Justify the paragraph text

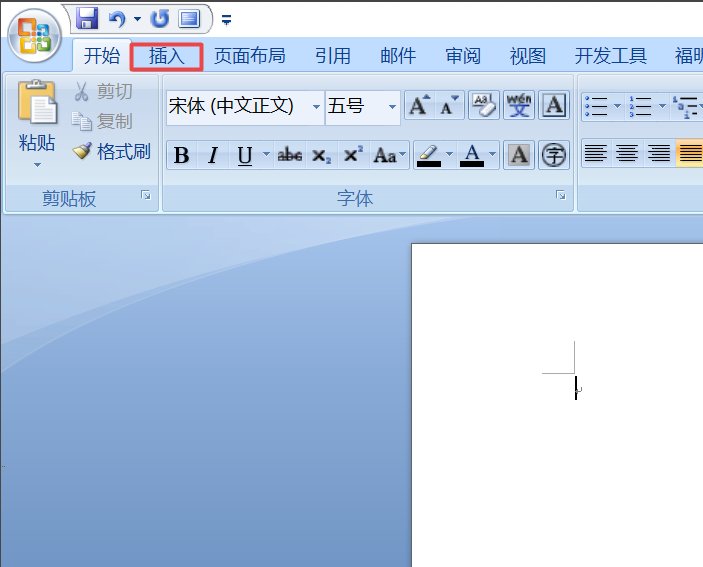coord(690,153)
